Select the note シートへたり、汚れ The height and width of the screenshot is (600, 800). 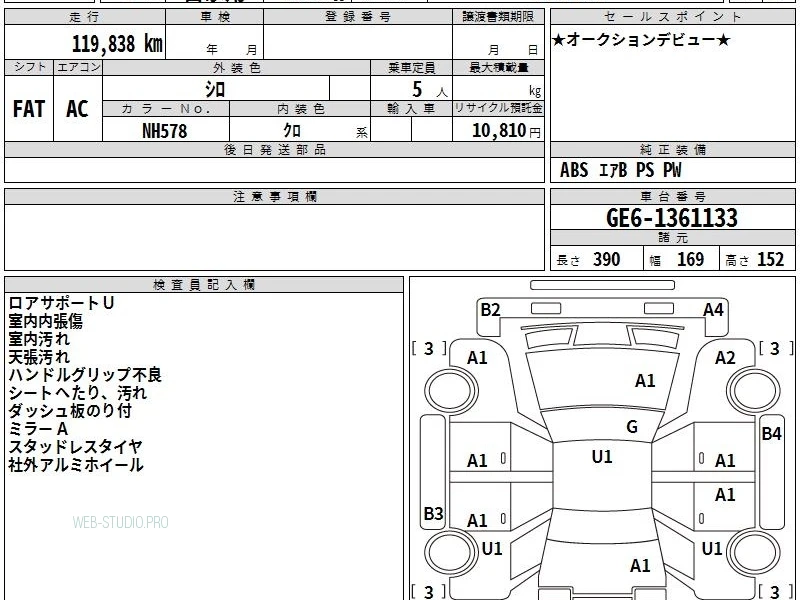(78, 393)
